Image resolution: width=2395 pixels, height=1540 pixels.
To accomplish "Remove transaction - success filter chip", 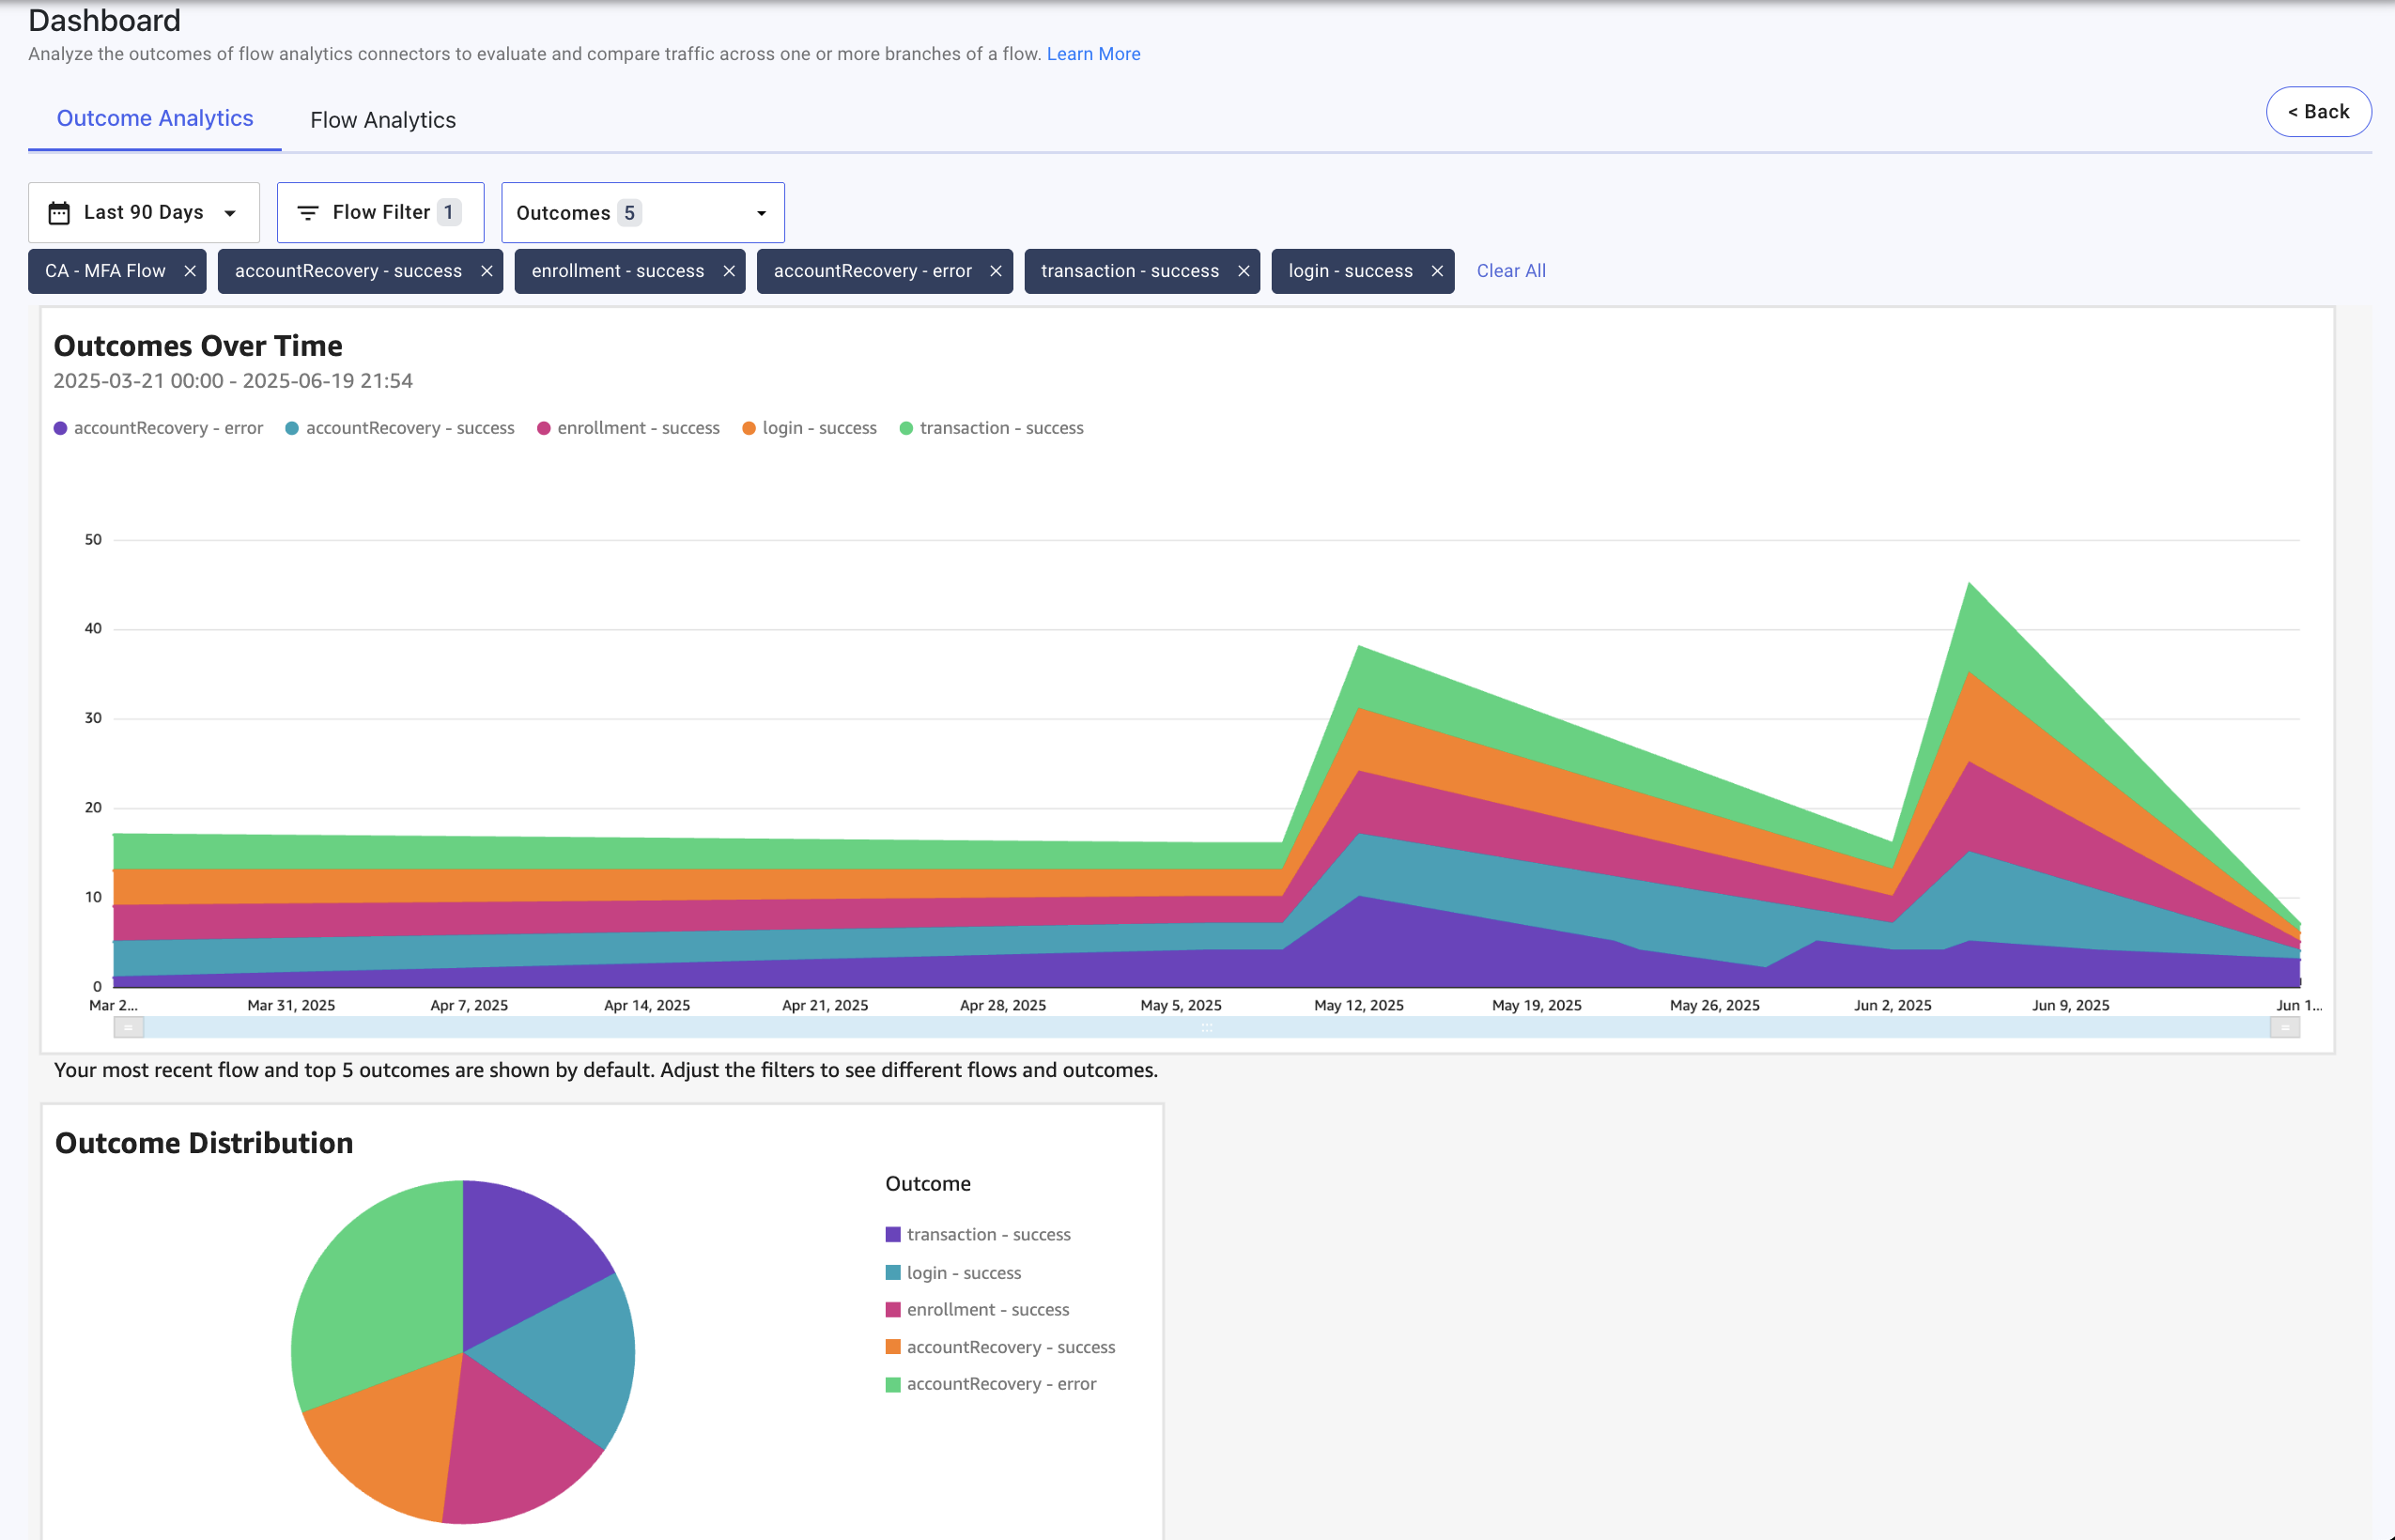I will (1243, 271).
